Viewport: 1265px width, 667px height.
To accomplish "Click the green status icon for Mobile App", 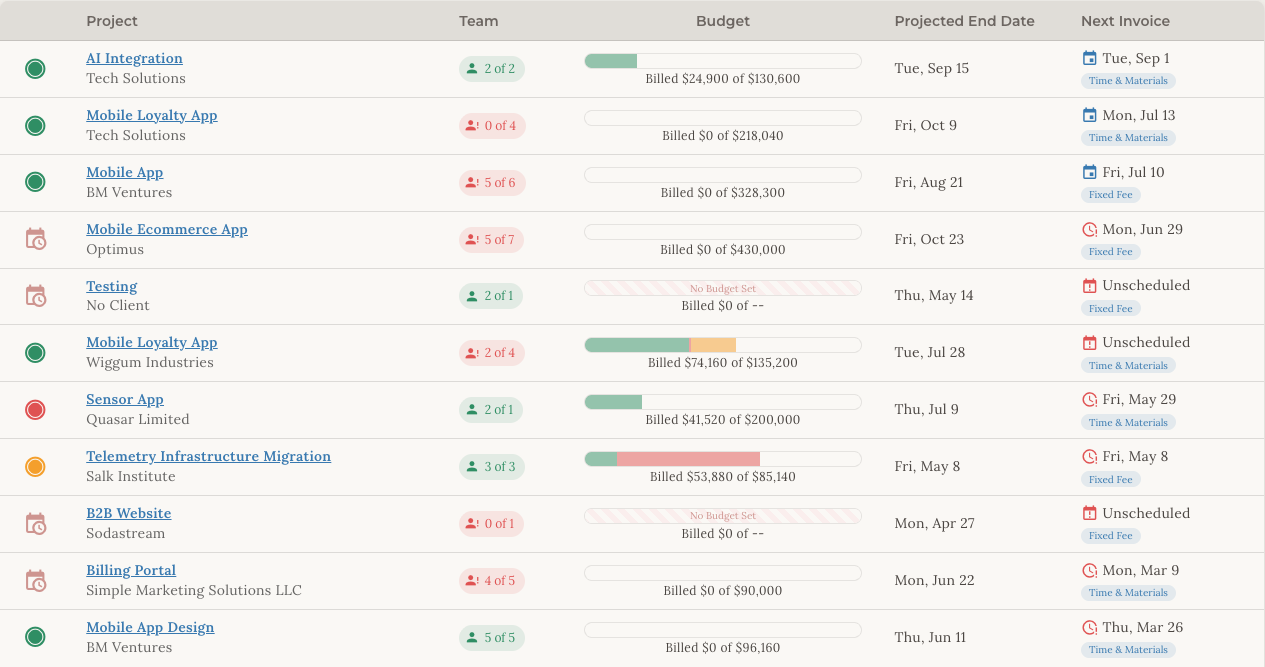I will pyautogui.click(x=35, y=182).
